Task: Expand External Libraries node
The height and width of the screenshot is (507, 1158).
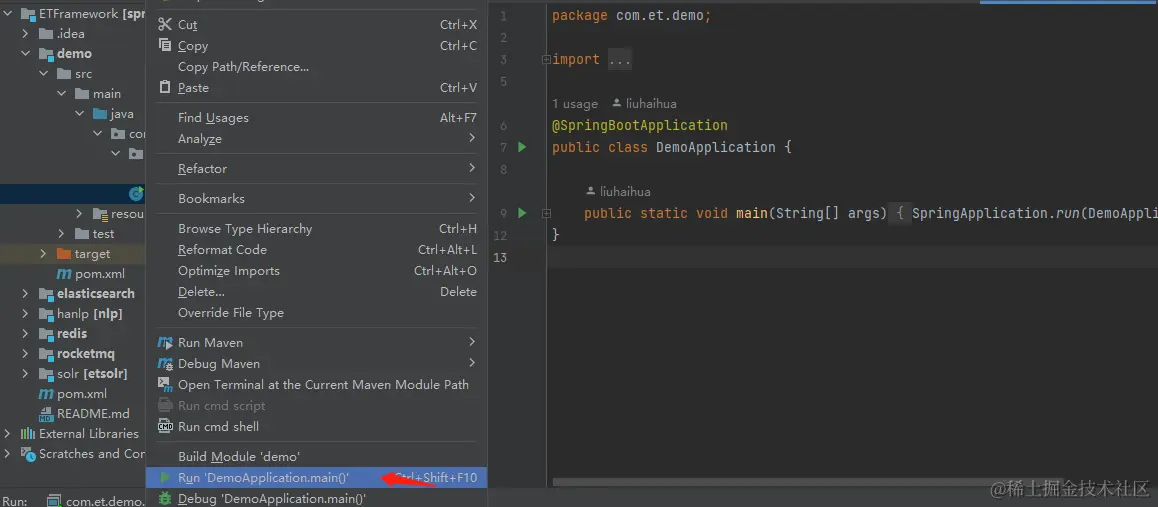Action: (x=7, y=433)
